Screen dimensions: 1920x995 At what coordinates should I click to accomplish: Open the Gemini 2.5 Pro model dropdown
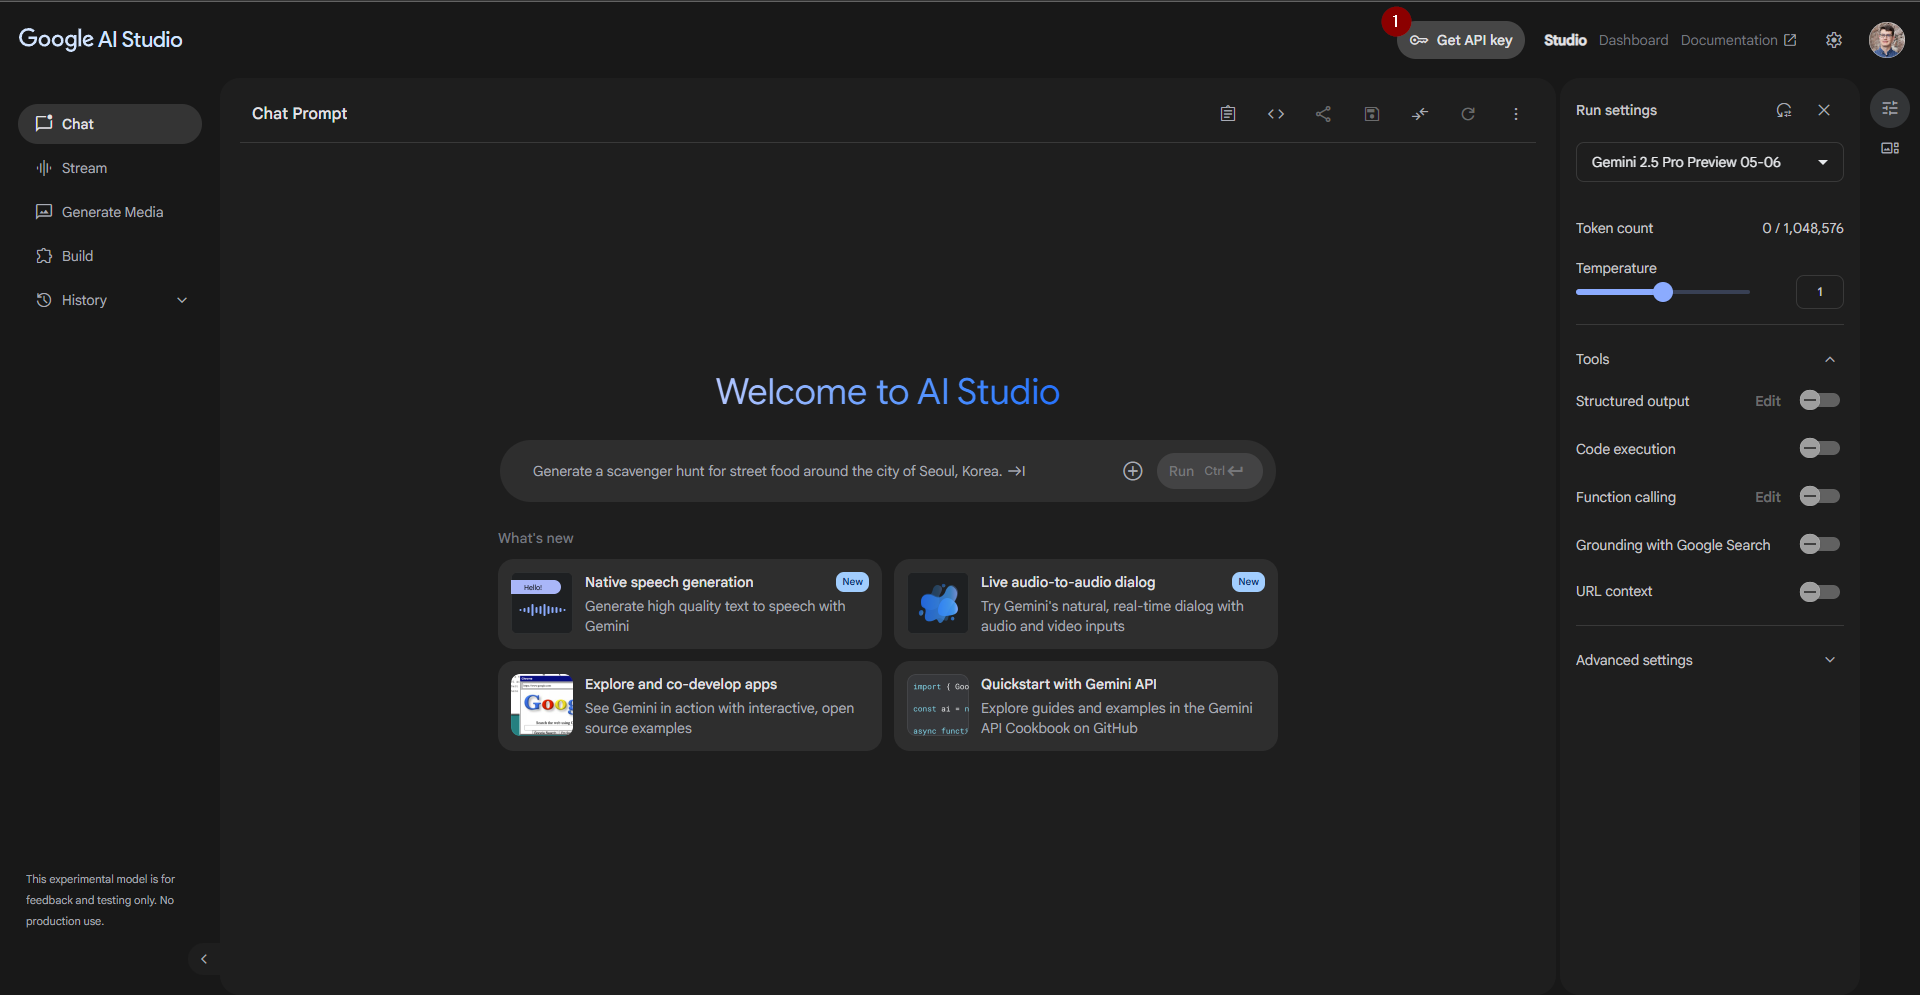click(1709, 162)
